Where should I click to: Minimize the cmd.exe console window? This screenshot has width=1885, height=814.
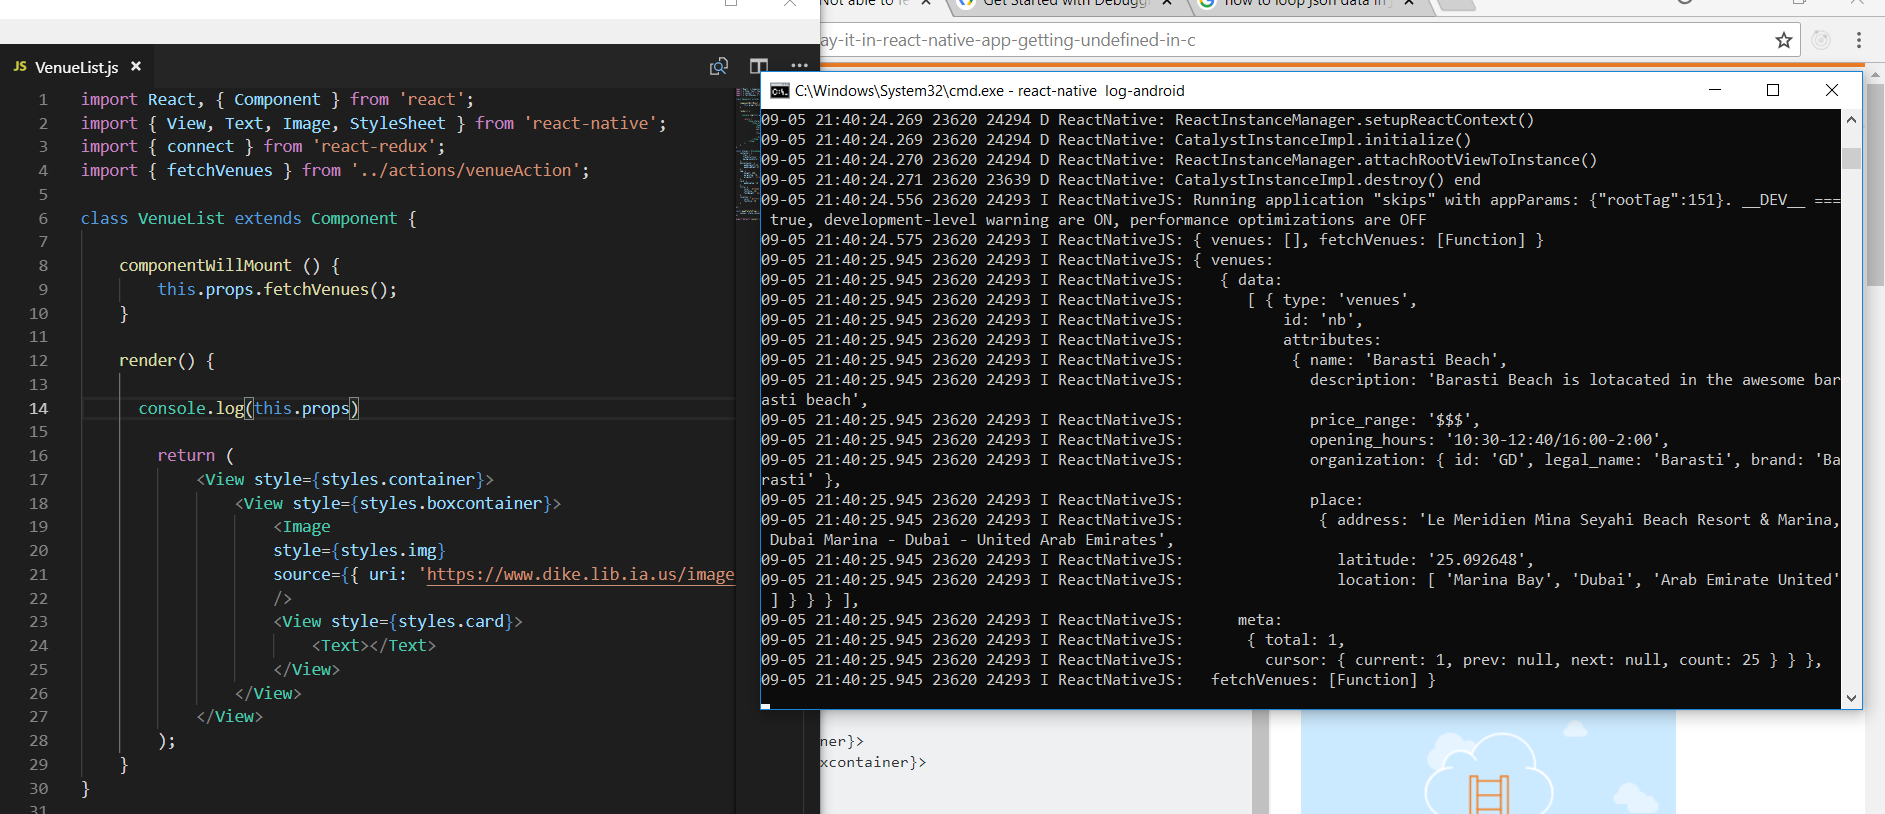click(x=1715, y=90)
